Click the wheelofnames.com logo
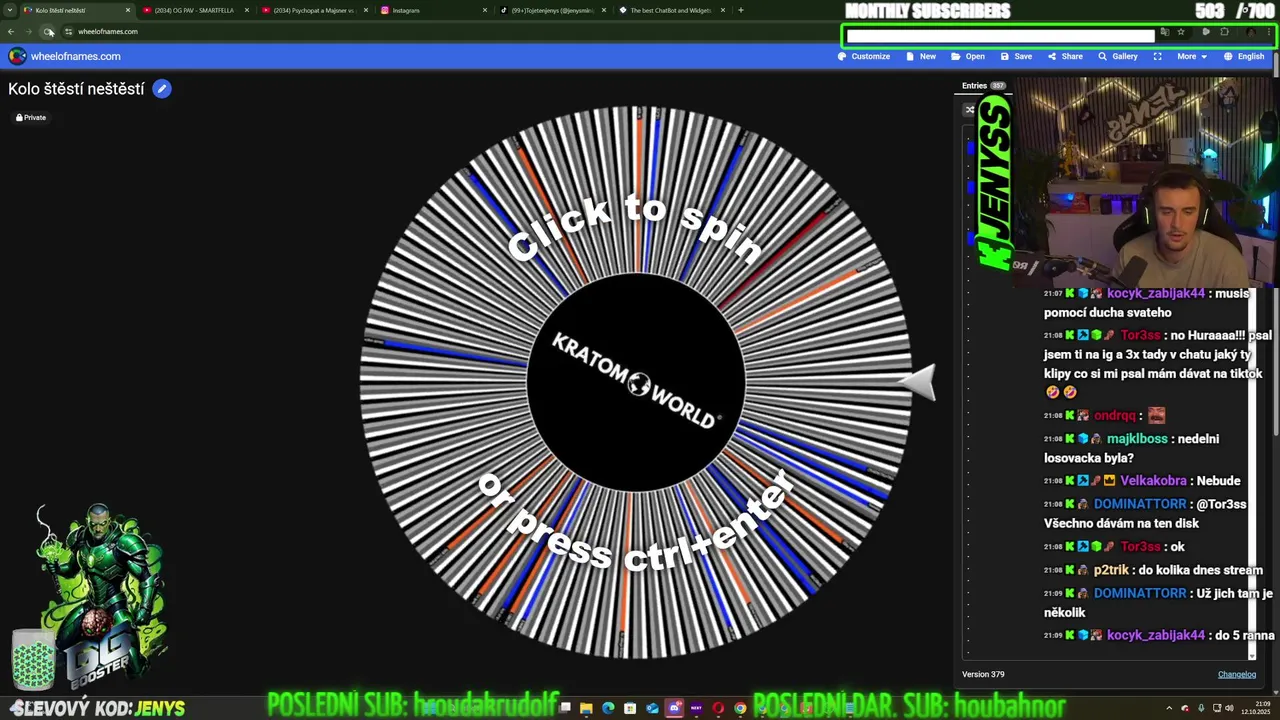The image size is (1280, 720). pyautogui.click(x=65, y=57)
